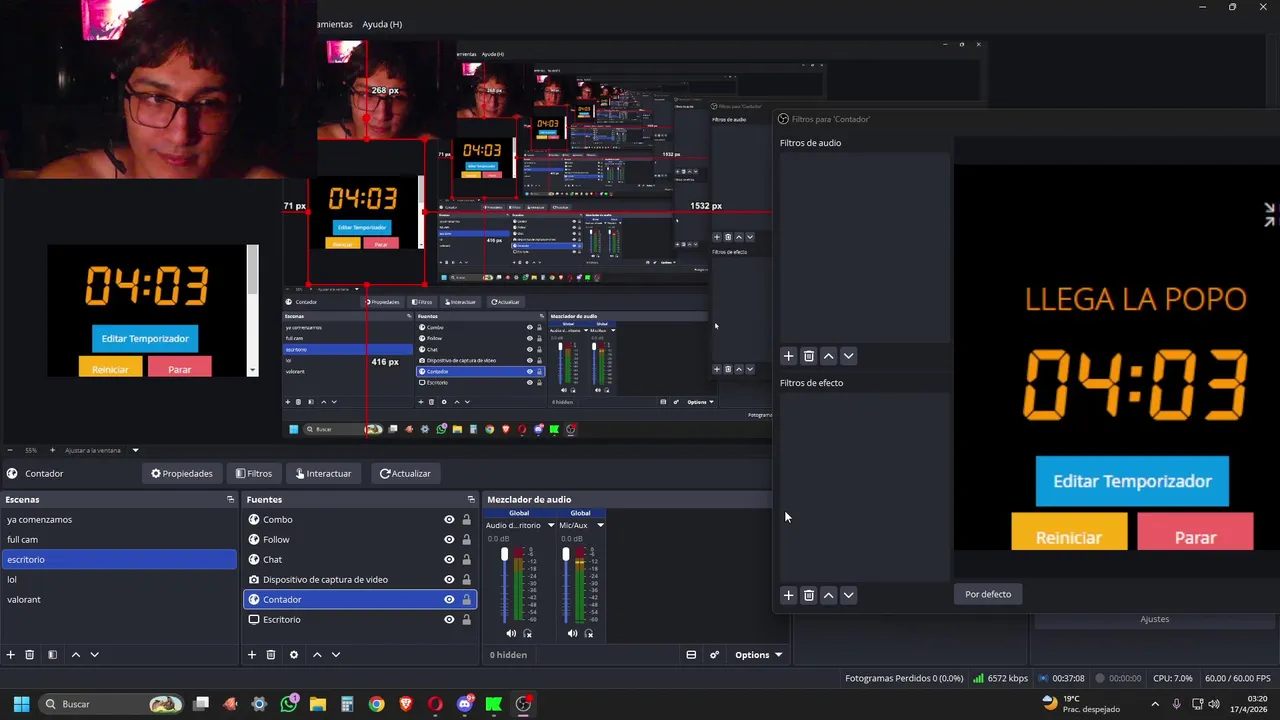Click Por defecto in filters dialog
Viewport: 1280px width, 720px height.
tap(988, 594)
